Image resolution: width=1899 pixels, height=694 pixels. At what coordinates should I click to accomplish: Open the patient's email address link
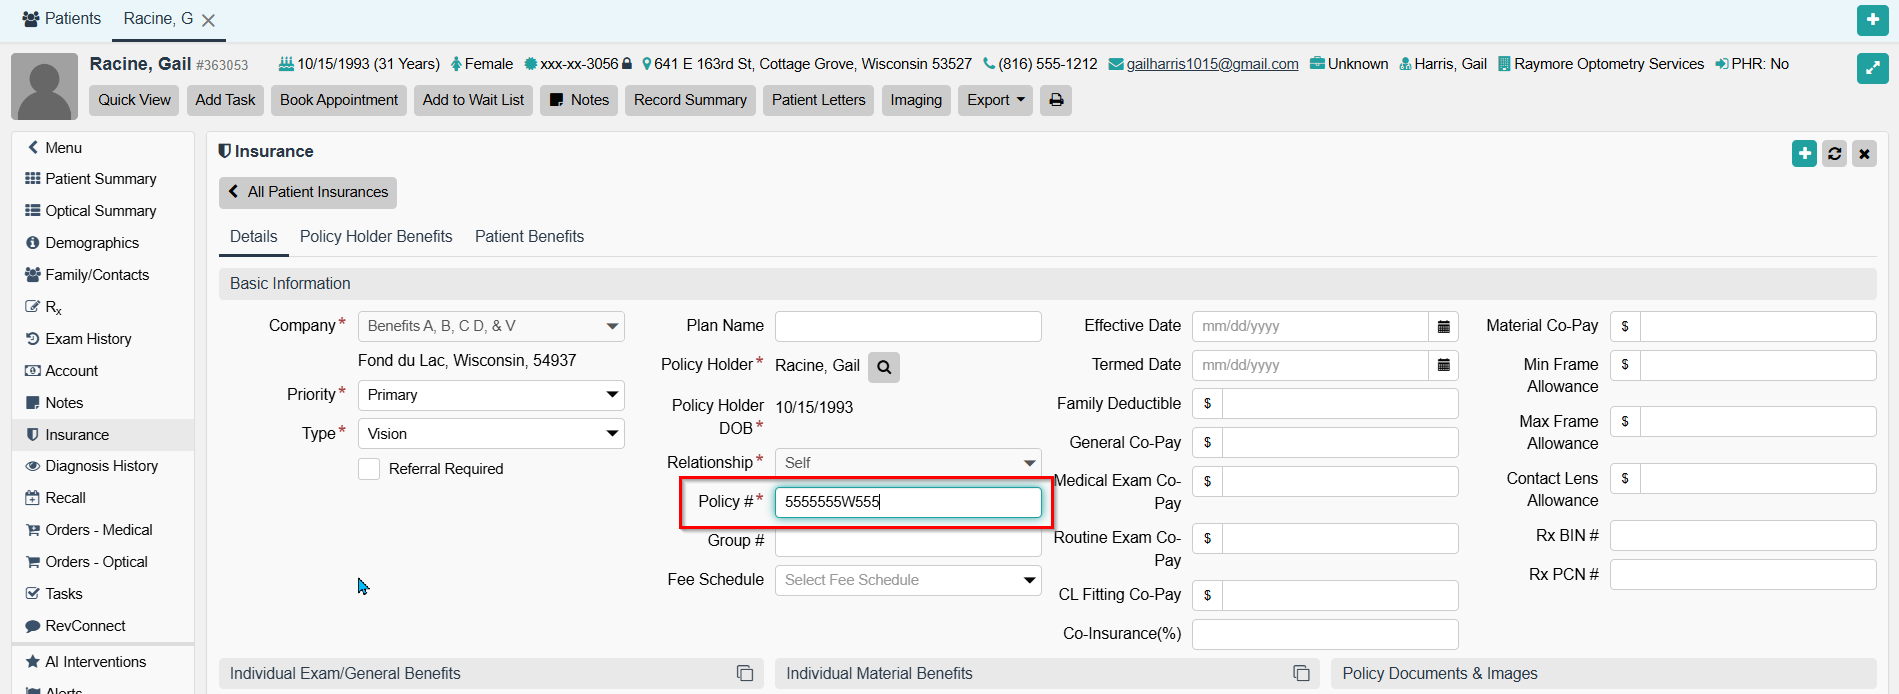(1212, 64)
